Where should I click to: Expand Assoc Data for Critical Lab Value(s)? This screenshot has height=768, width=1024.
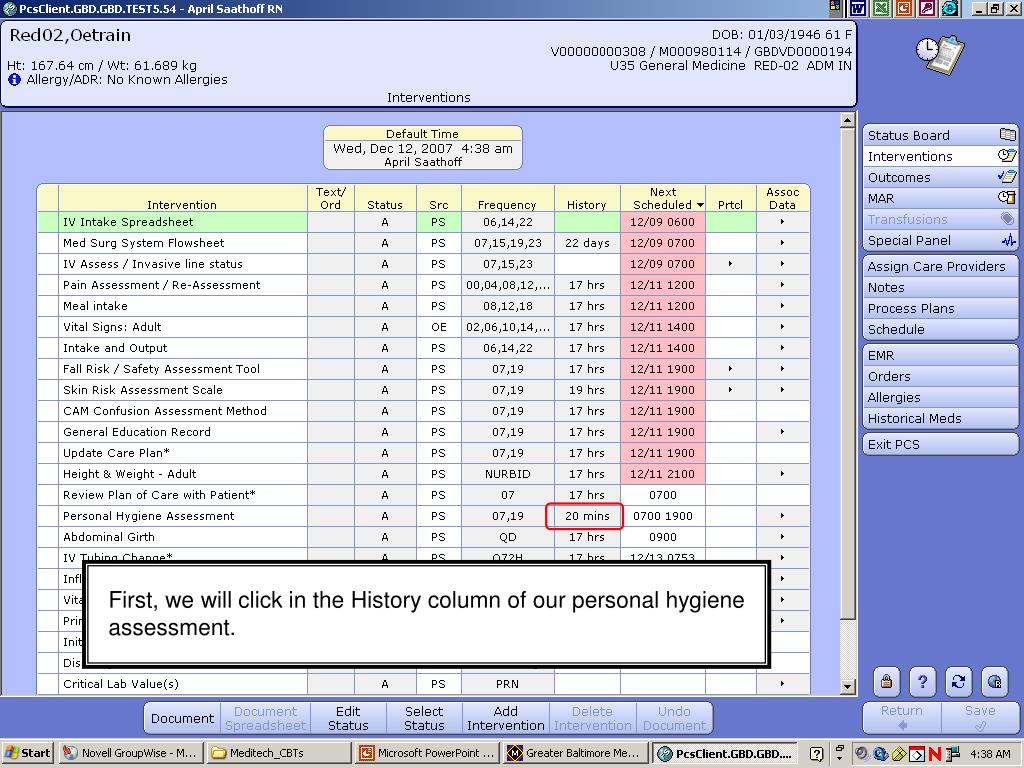point(782,684)
